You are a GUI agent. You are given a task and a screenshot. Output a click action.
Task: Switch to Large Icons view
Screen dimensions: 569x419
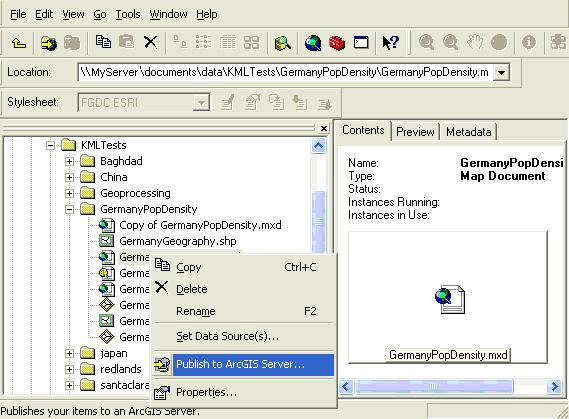click(x=180, y=42)
